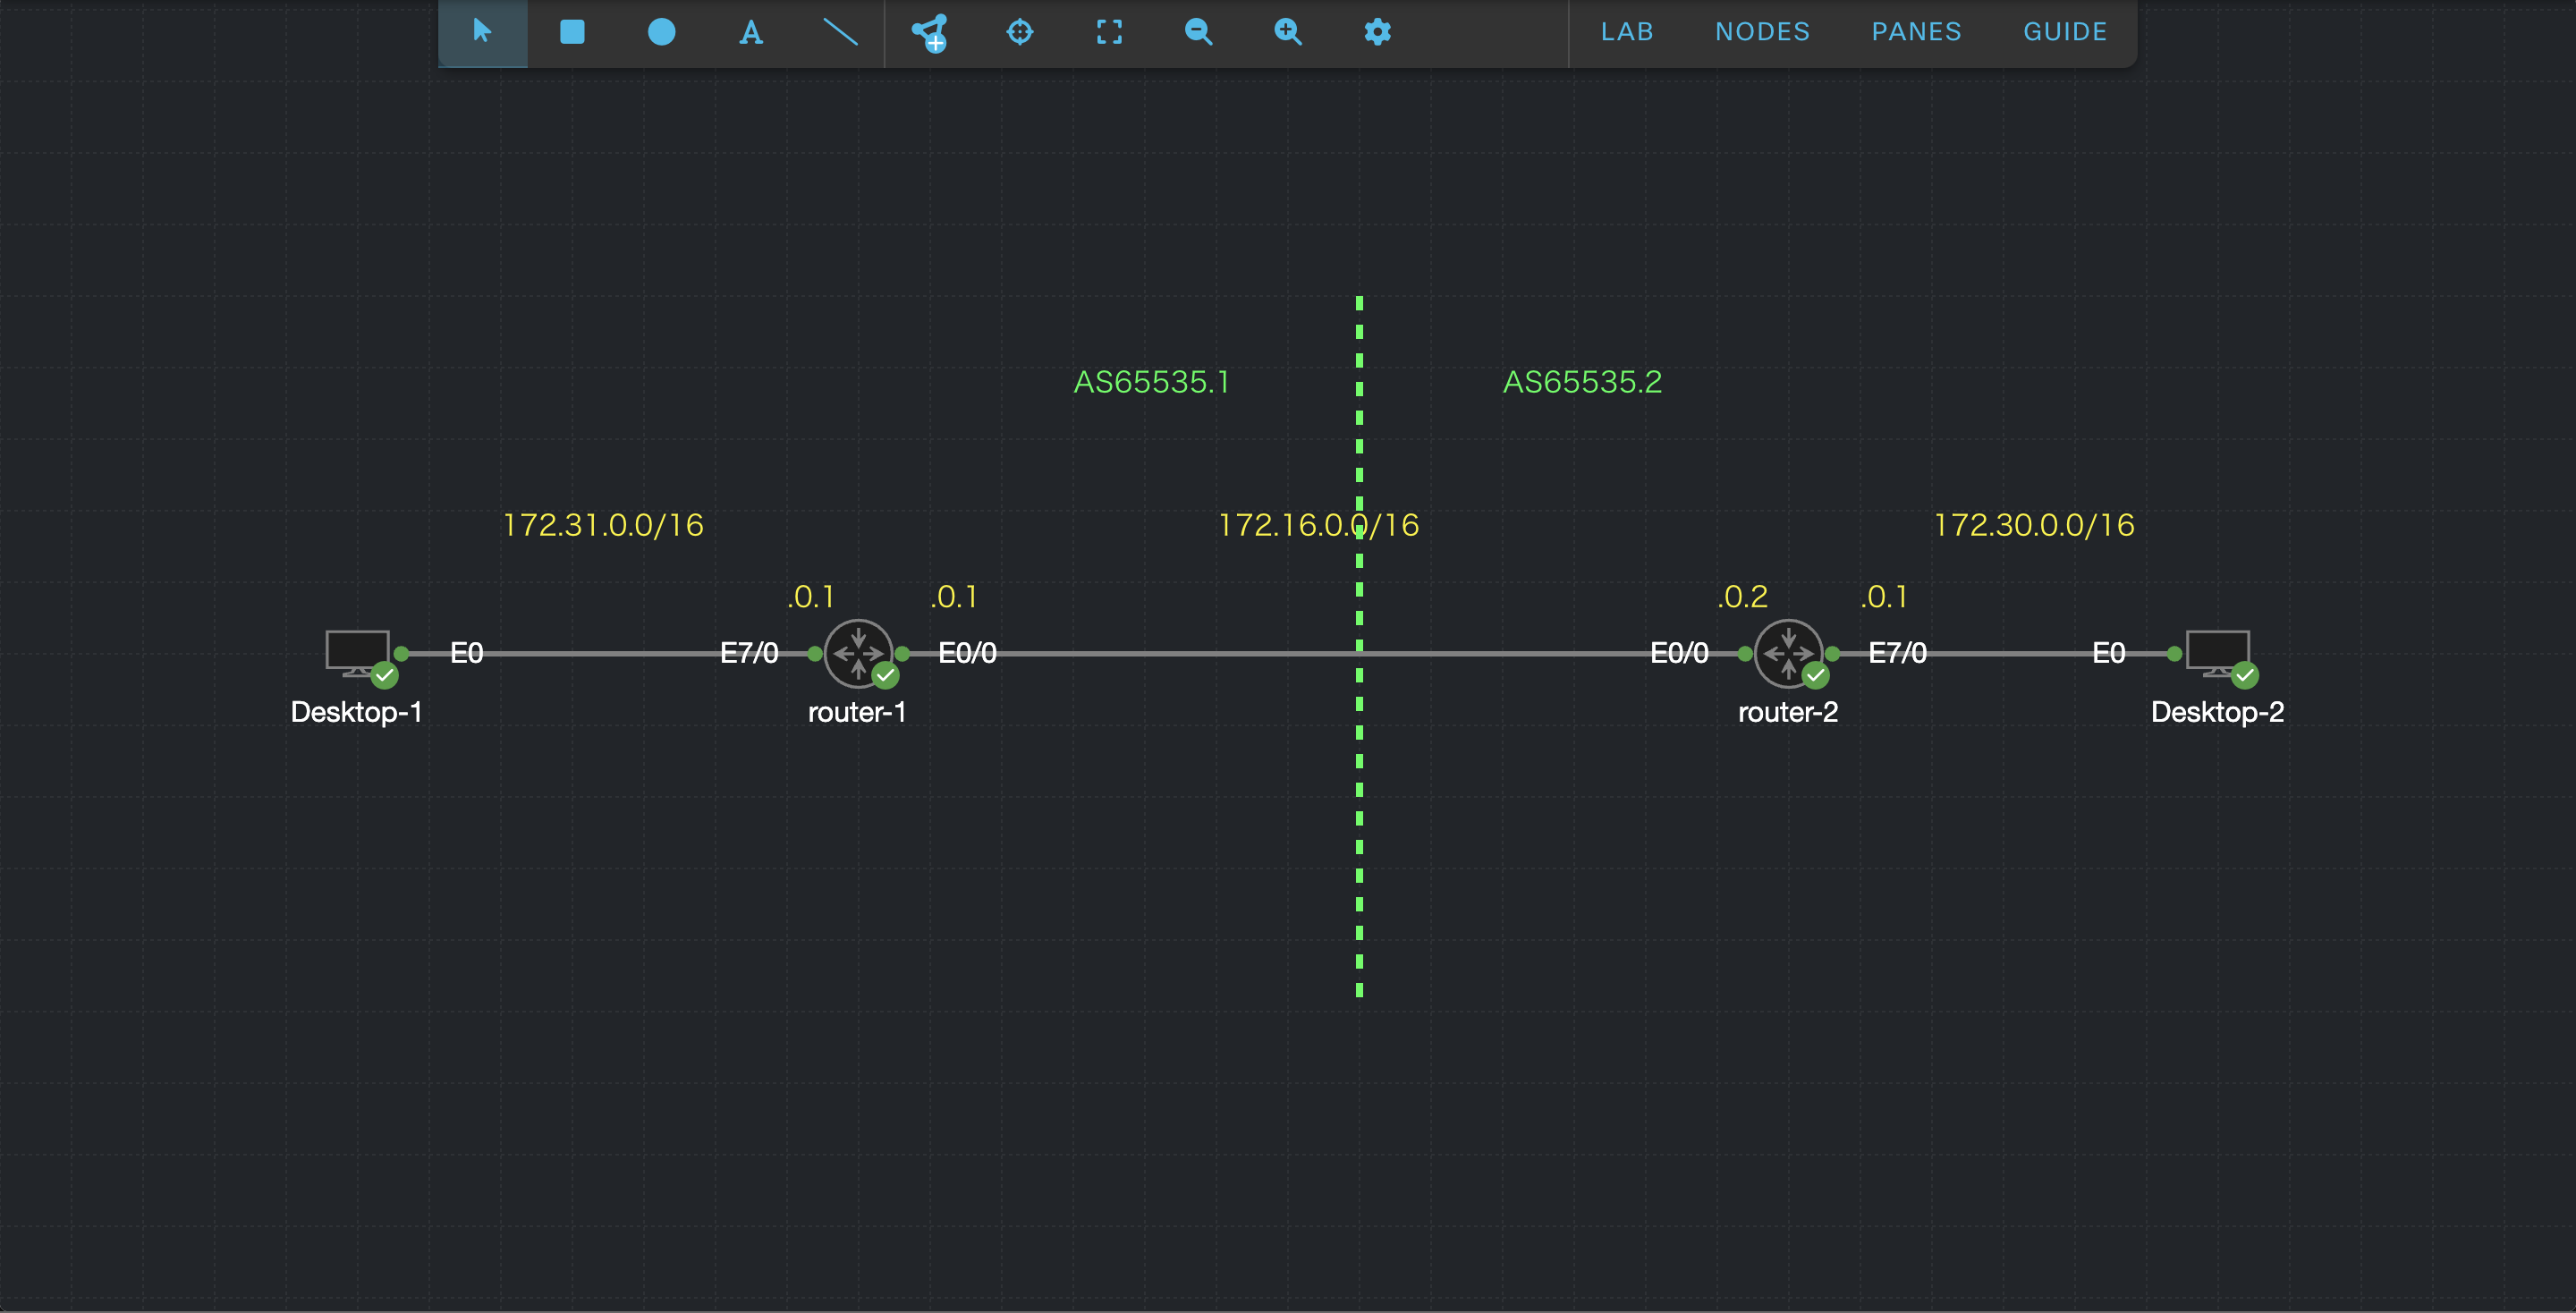
Task: Open the GUIDE tab
Action: pyautogui.click(x=2065, y=32)
